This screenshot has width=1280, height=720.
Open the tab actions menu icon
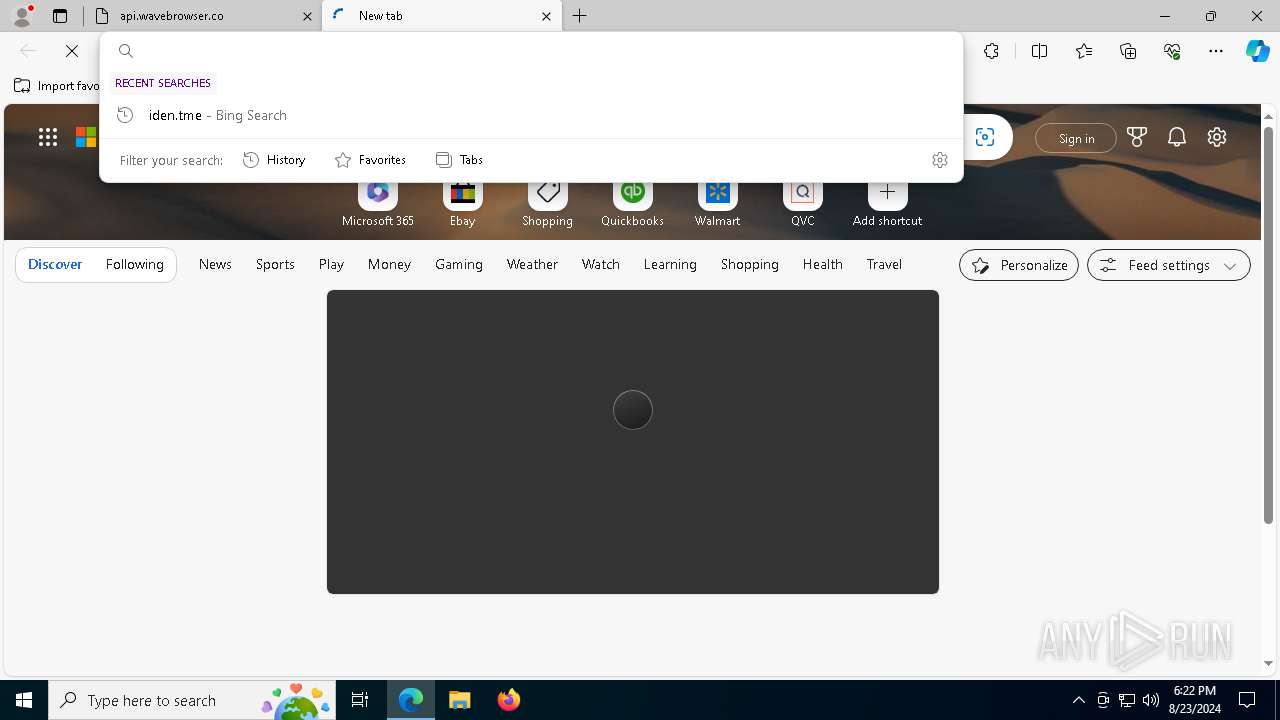click(x=60, y=16)
